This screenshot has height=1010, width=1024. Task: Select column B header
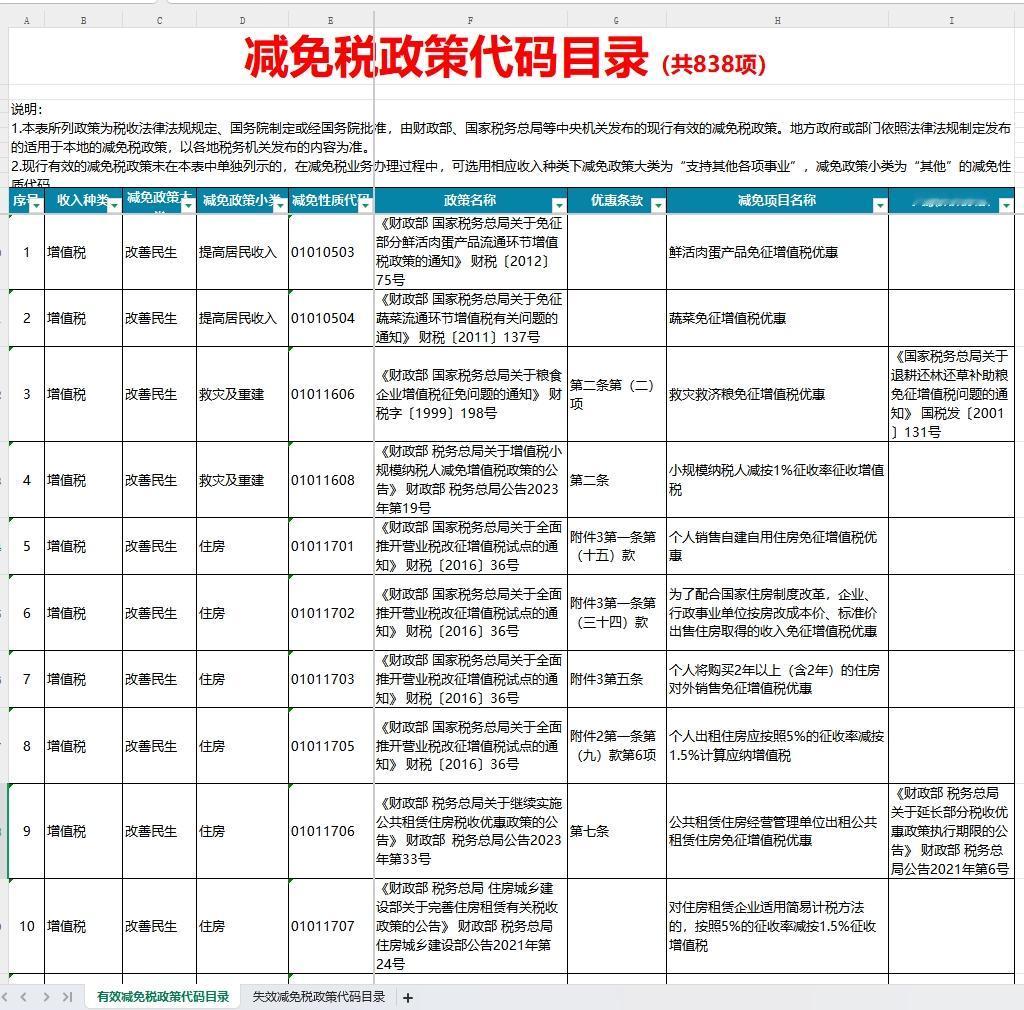coord(84,20)
